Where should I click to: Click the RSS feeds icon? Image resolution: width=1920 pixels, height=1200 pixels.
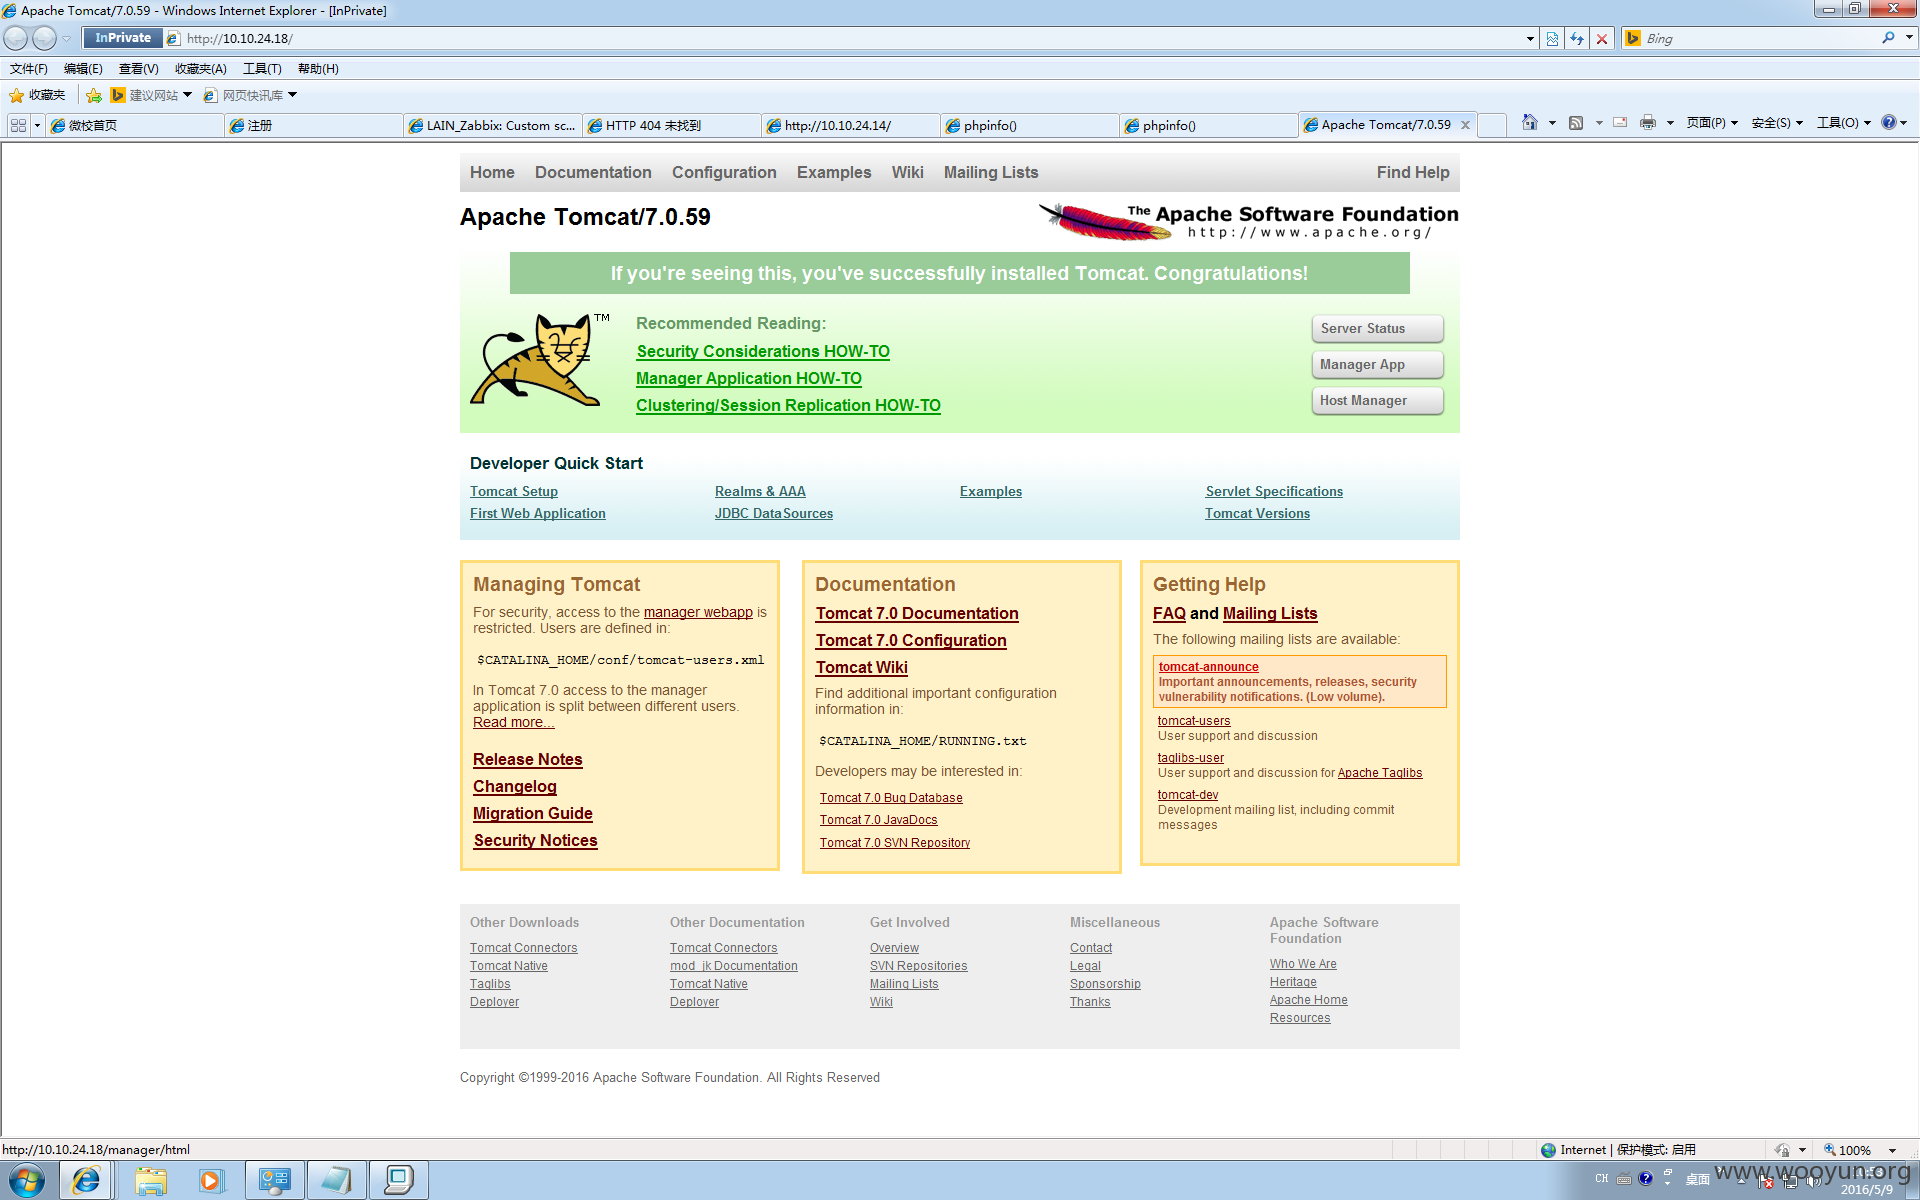[1576, 122]
